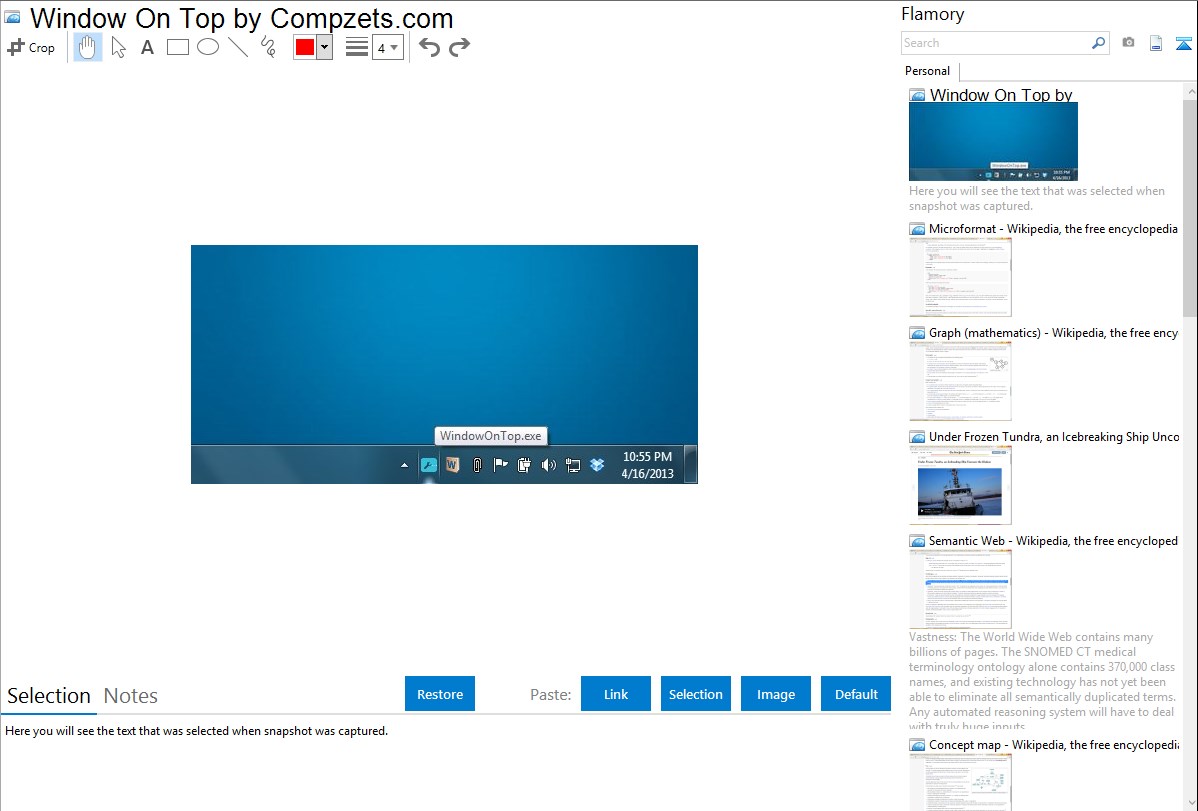
Task: Click the collapse panel icon at top right
Action: (1183, 43)
